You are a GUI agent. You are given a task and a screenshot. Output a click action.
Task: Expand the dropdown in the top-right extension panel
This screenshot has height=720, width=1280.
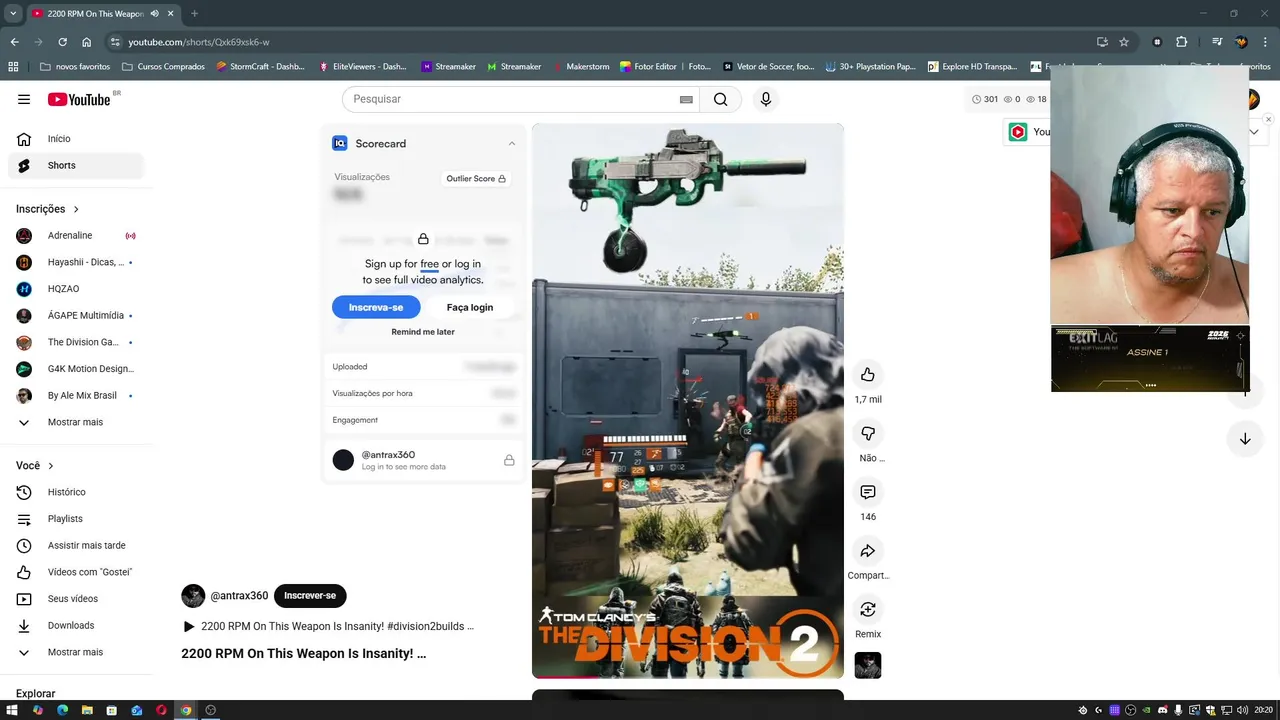[x=1254, y=132]
